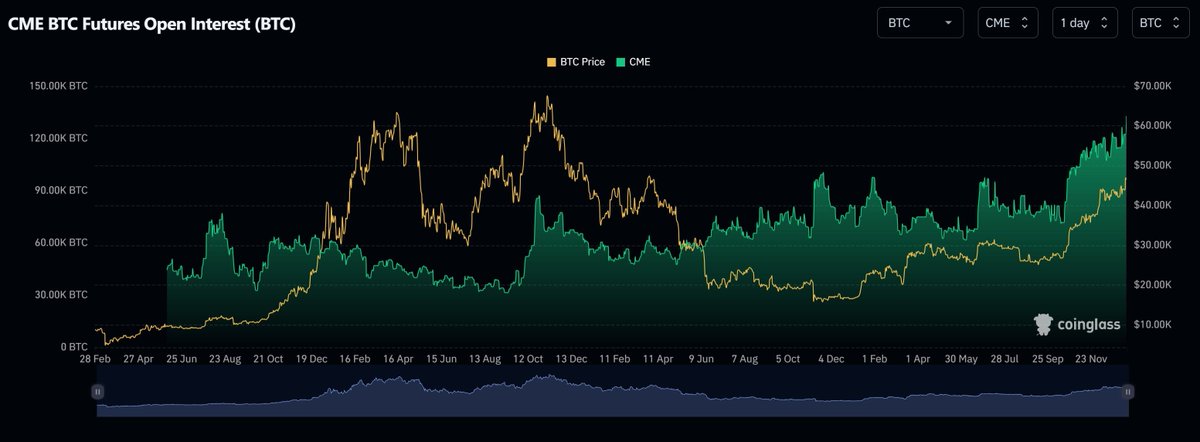Click the $30.00K price axis label
Image resolution: width=1200 pixels, height=442 pixels.
point(1153,245)
